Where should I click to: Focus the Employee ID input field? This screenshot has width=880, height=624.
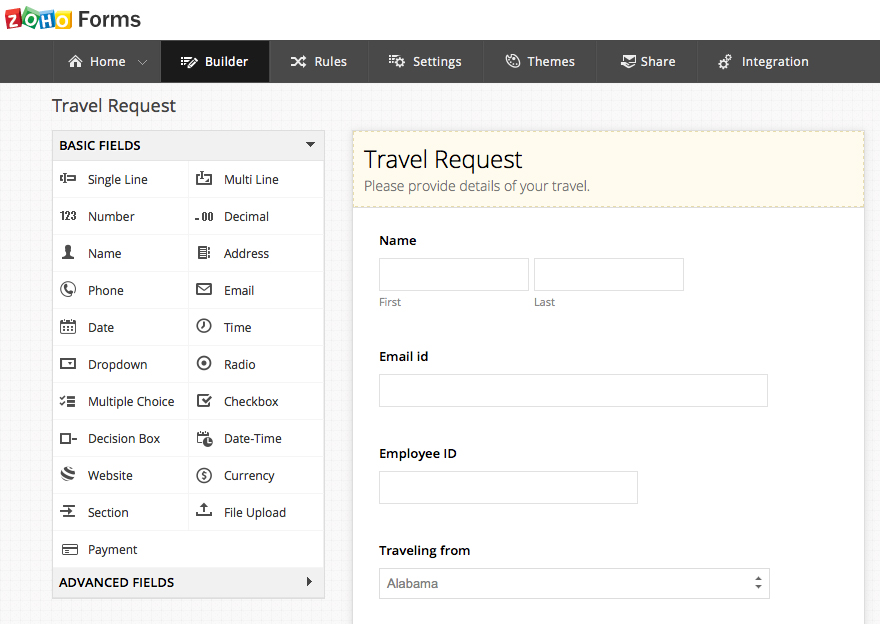508,487
